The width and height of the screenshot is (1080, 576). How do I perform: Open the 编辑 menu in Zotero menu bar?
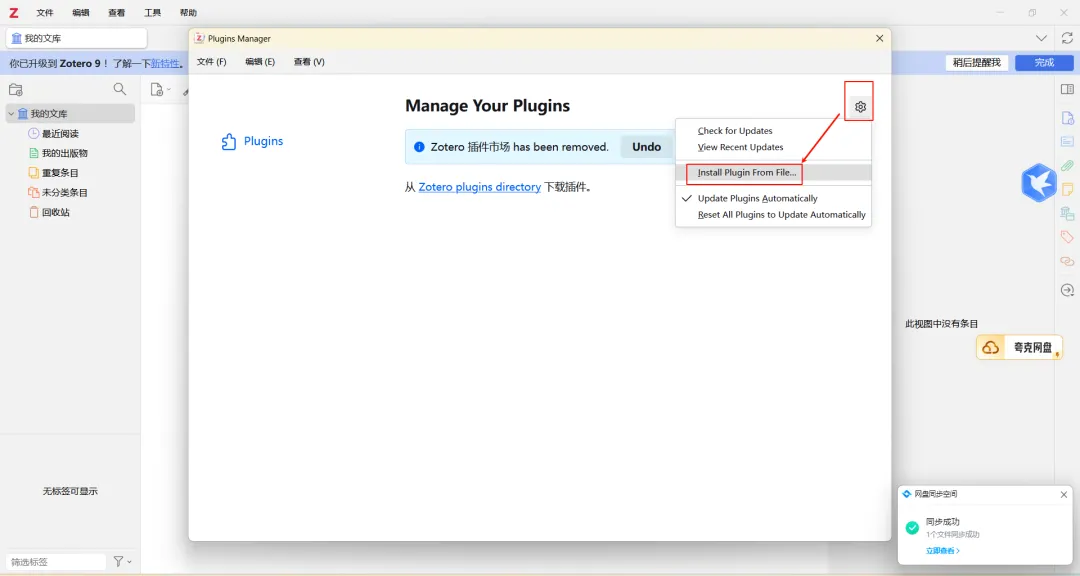(81, 12)
